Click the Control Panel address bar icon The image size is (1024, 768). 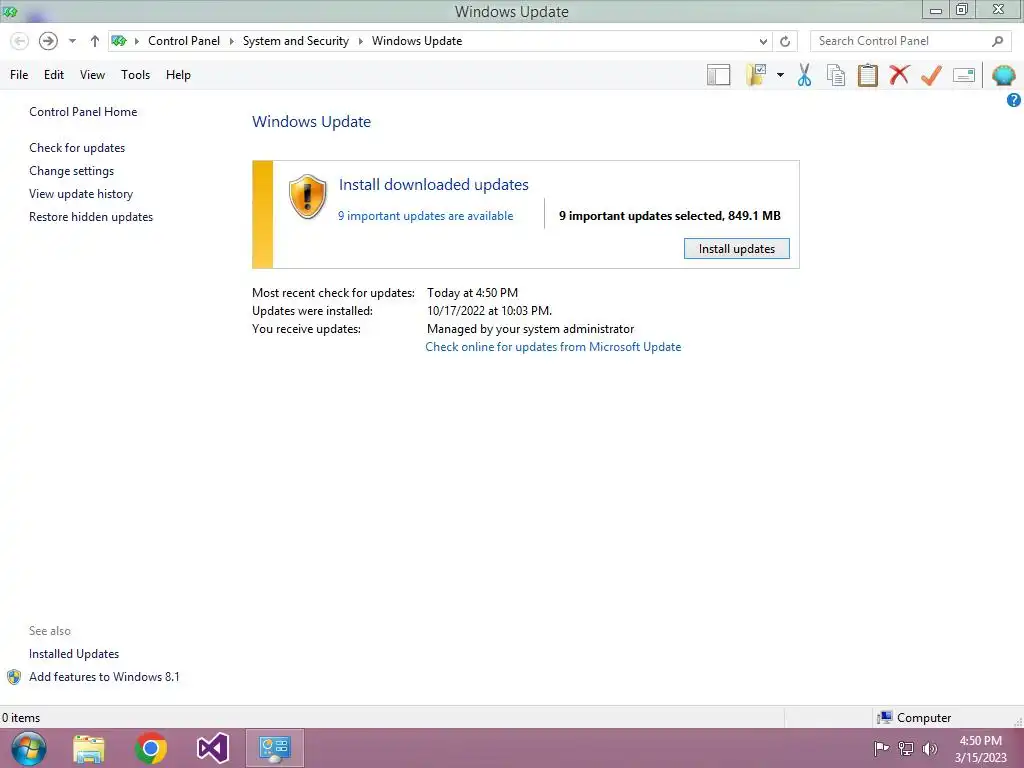tap(119, 41)
